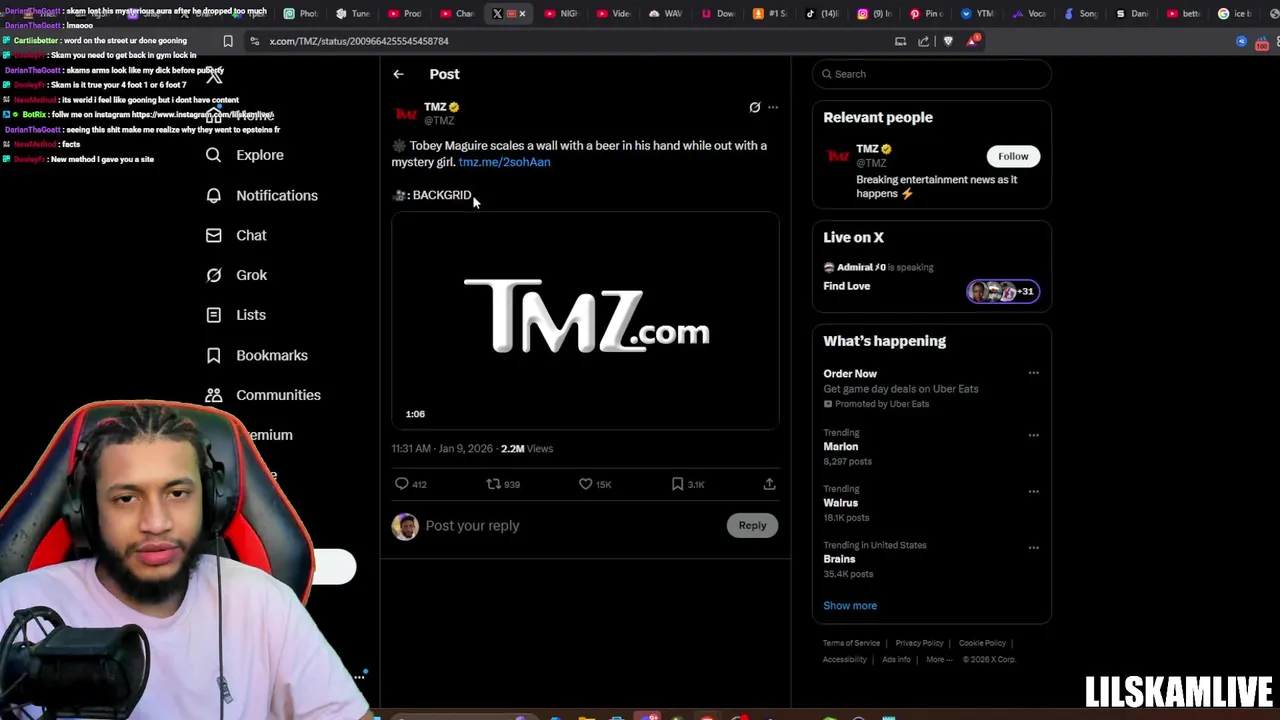Image resolution: width=1280 pixels, height=720 pixels.
Task: Open the Walrus trending topic
Action: coord(841,503)
